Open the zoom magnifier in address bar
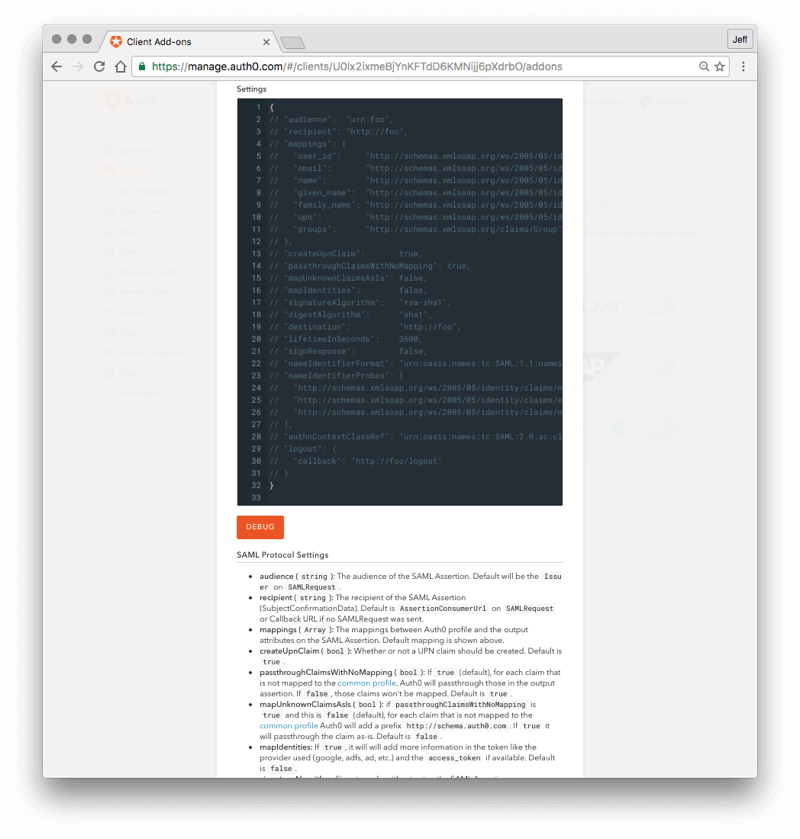Viewport: 800px width, 839px height. [x=704, y=66]
